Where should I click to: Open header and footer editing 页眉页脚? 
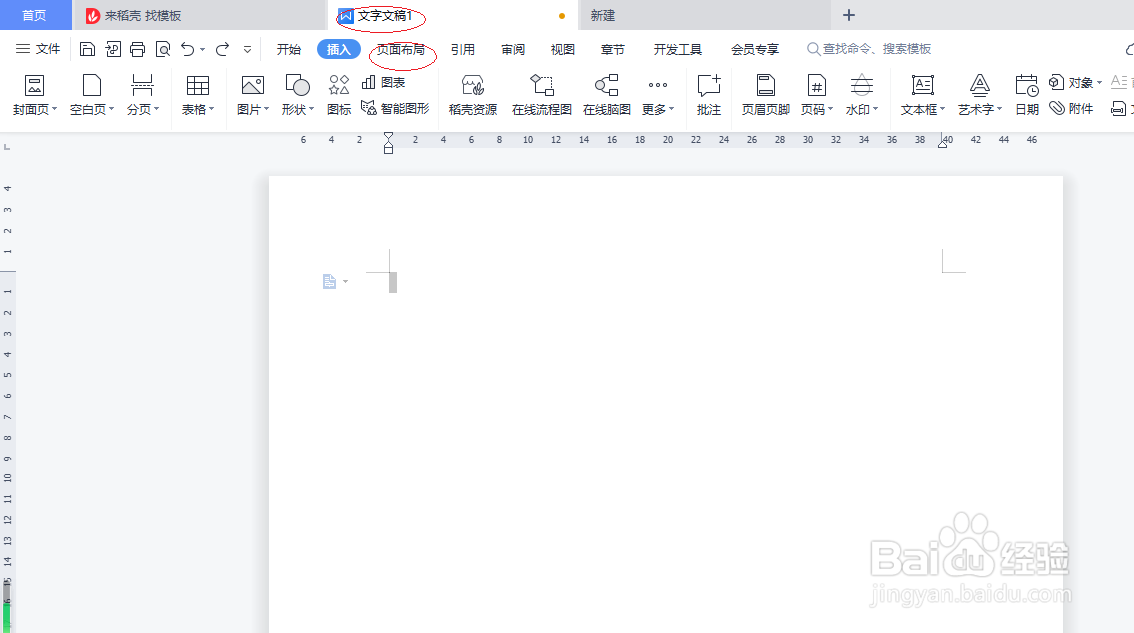coord(764,95)
